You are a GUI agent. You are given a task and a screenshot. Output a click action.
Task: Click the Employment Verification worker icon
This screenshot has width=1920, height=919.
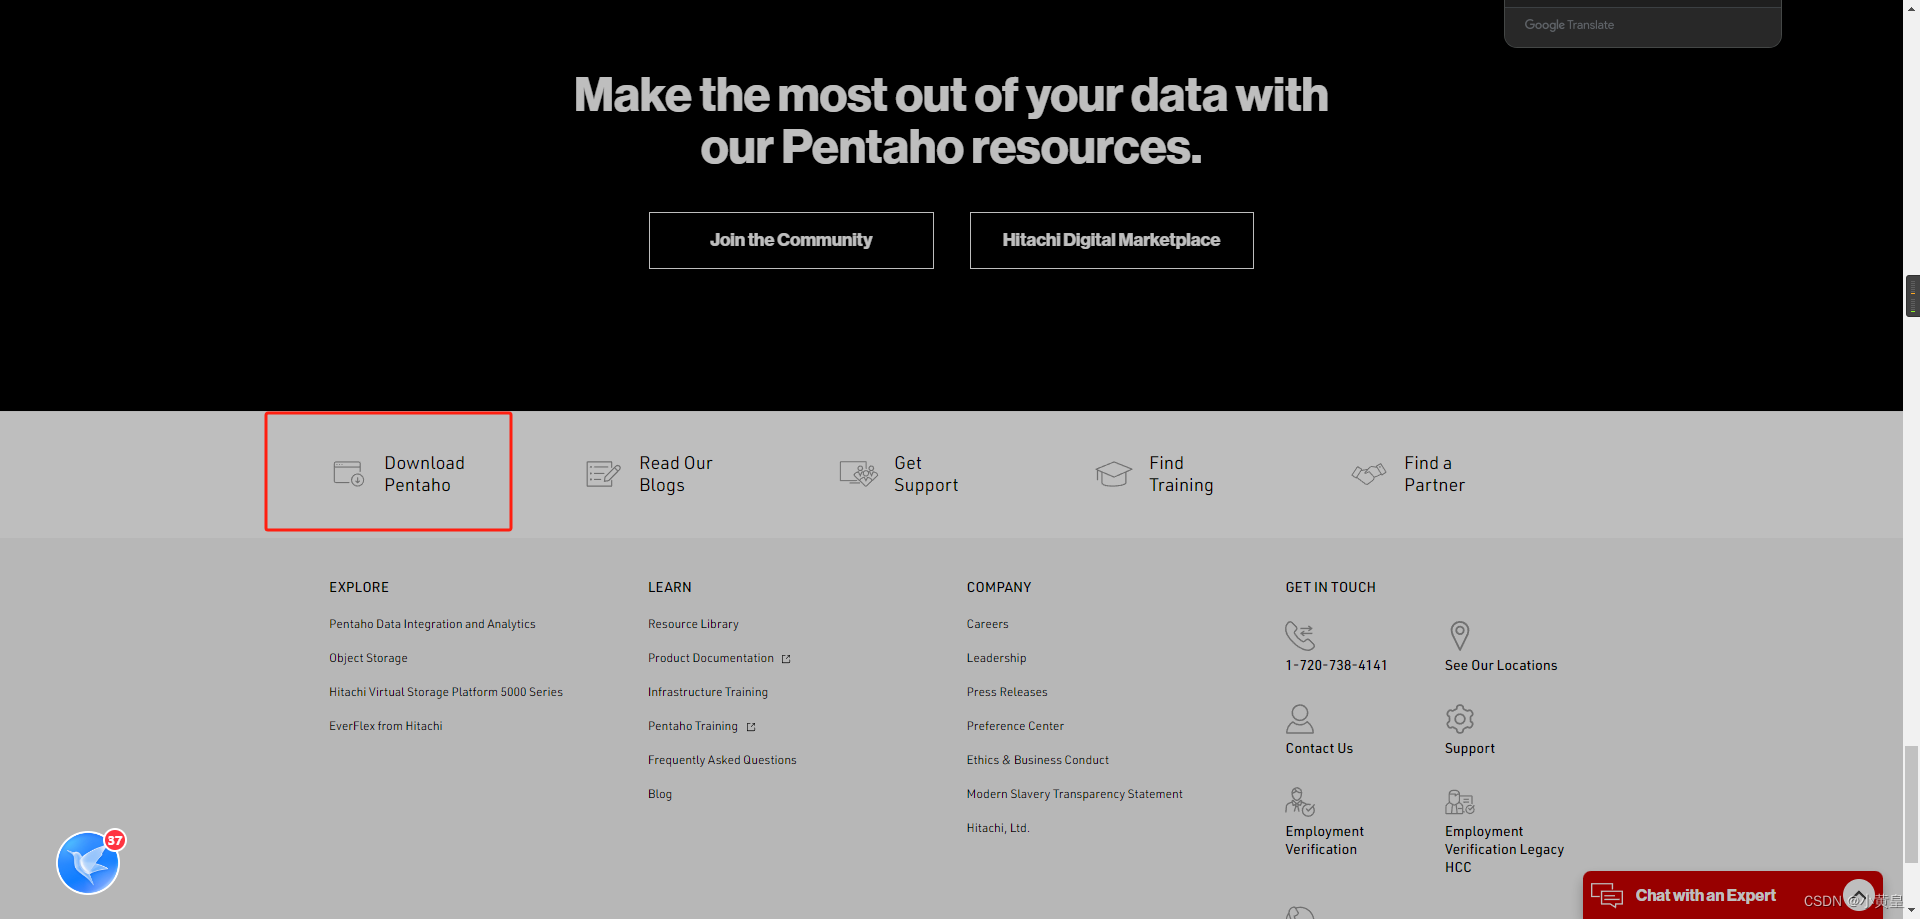(x=1300, y=802)
